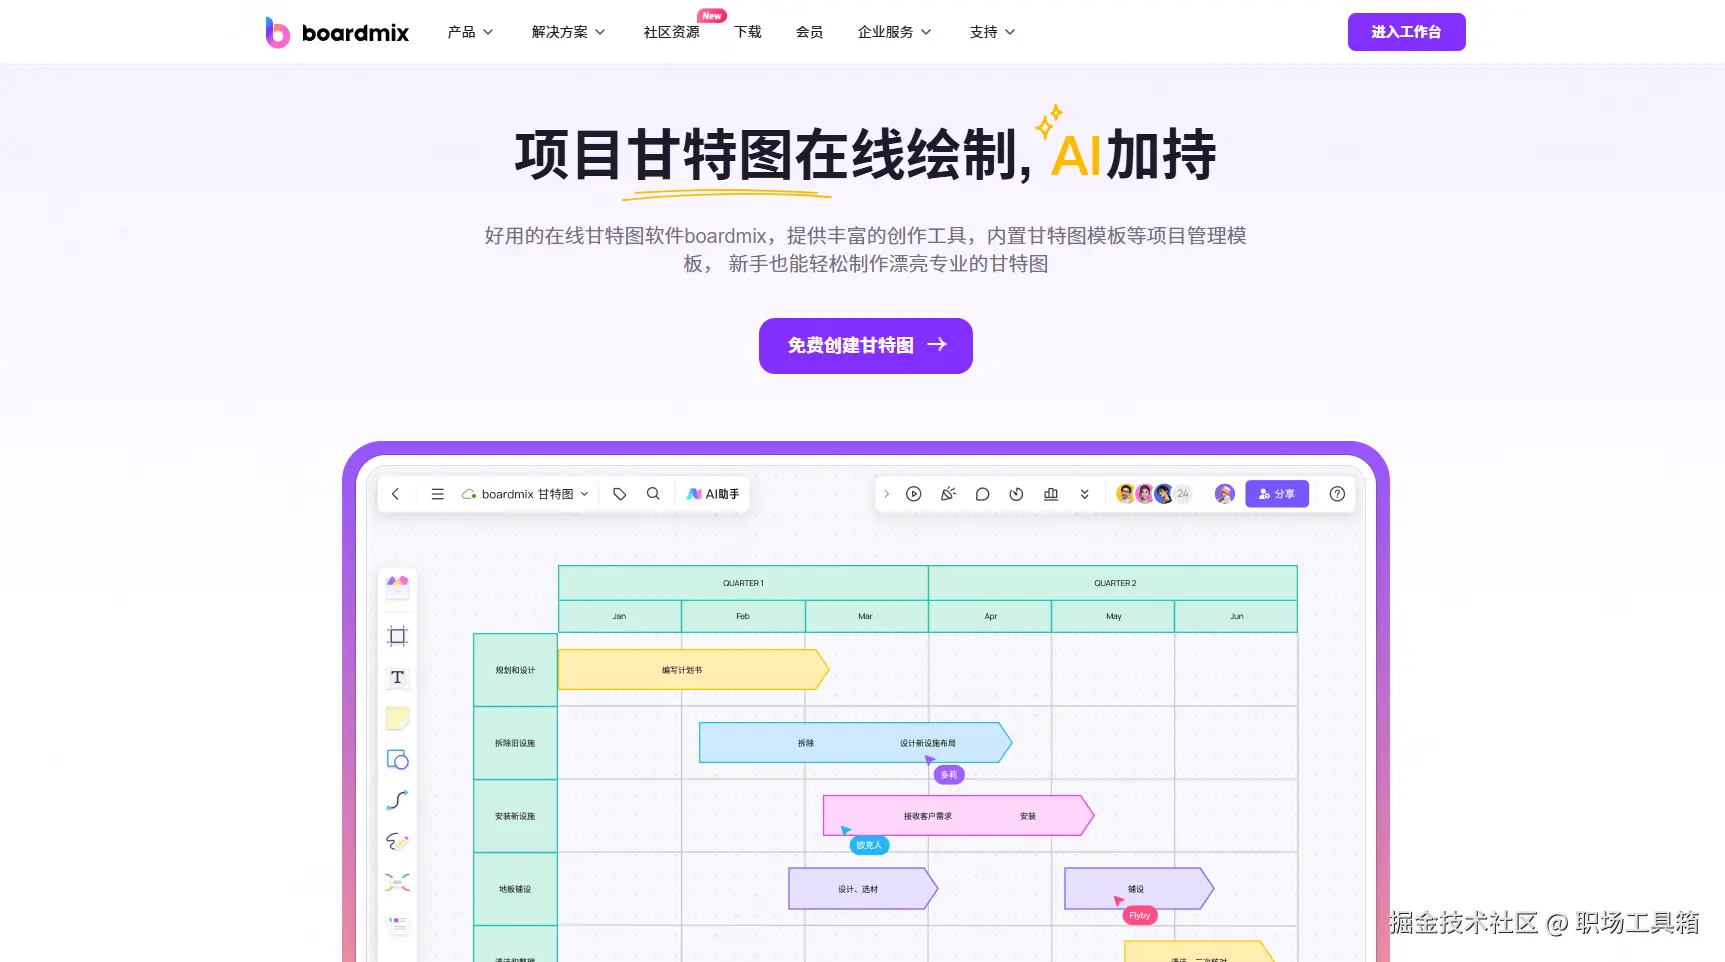This screenshot has width=1725, height=962.
Task: Select the Frame tool in sidebar
Action: click(x=398, y=636)
